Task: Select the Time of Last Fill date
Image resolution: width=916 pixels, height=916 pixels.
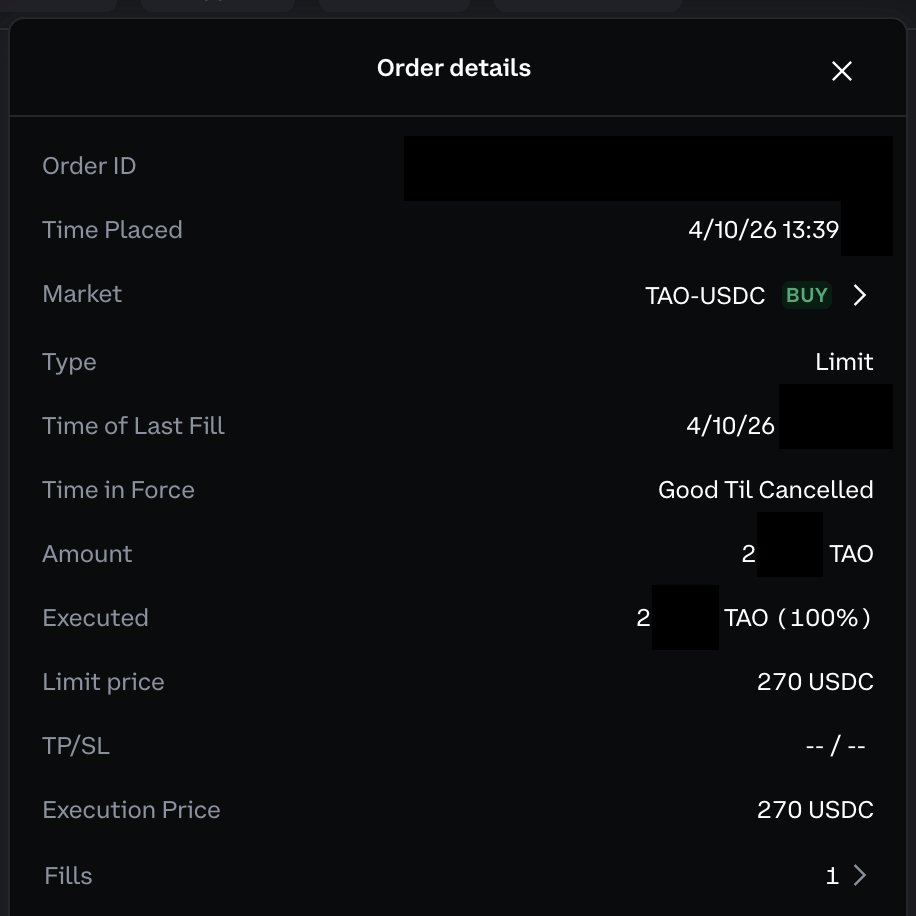Action: pos(730,426)
